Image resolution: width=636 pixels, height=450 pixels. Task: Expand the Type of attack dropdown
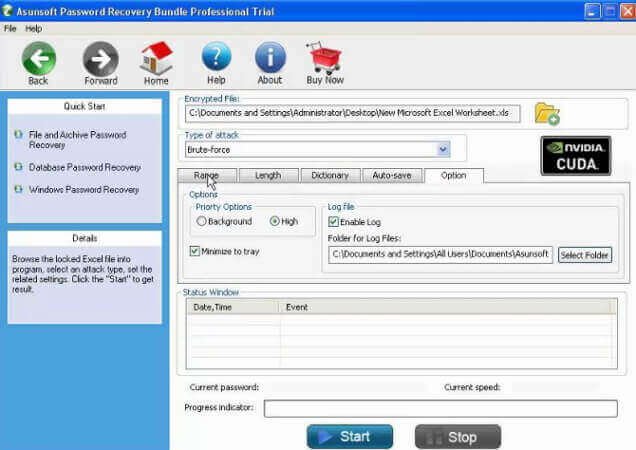(x=443, y=150)
